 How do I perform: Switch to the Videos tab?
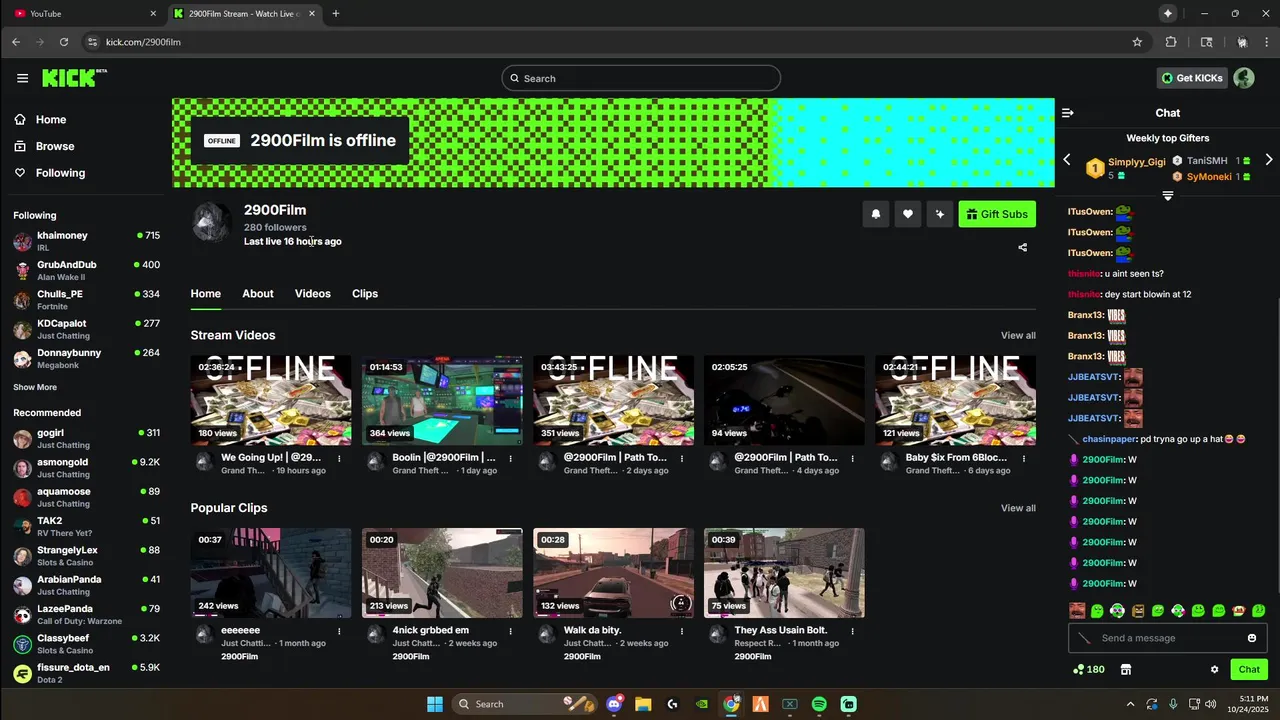pos(312,294)
